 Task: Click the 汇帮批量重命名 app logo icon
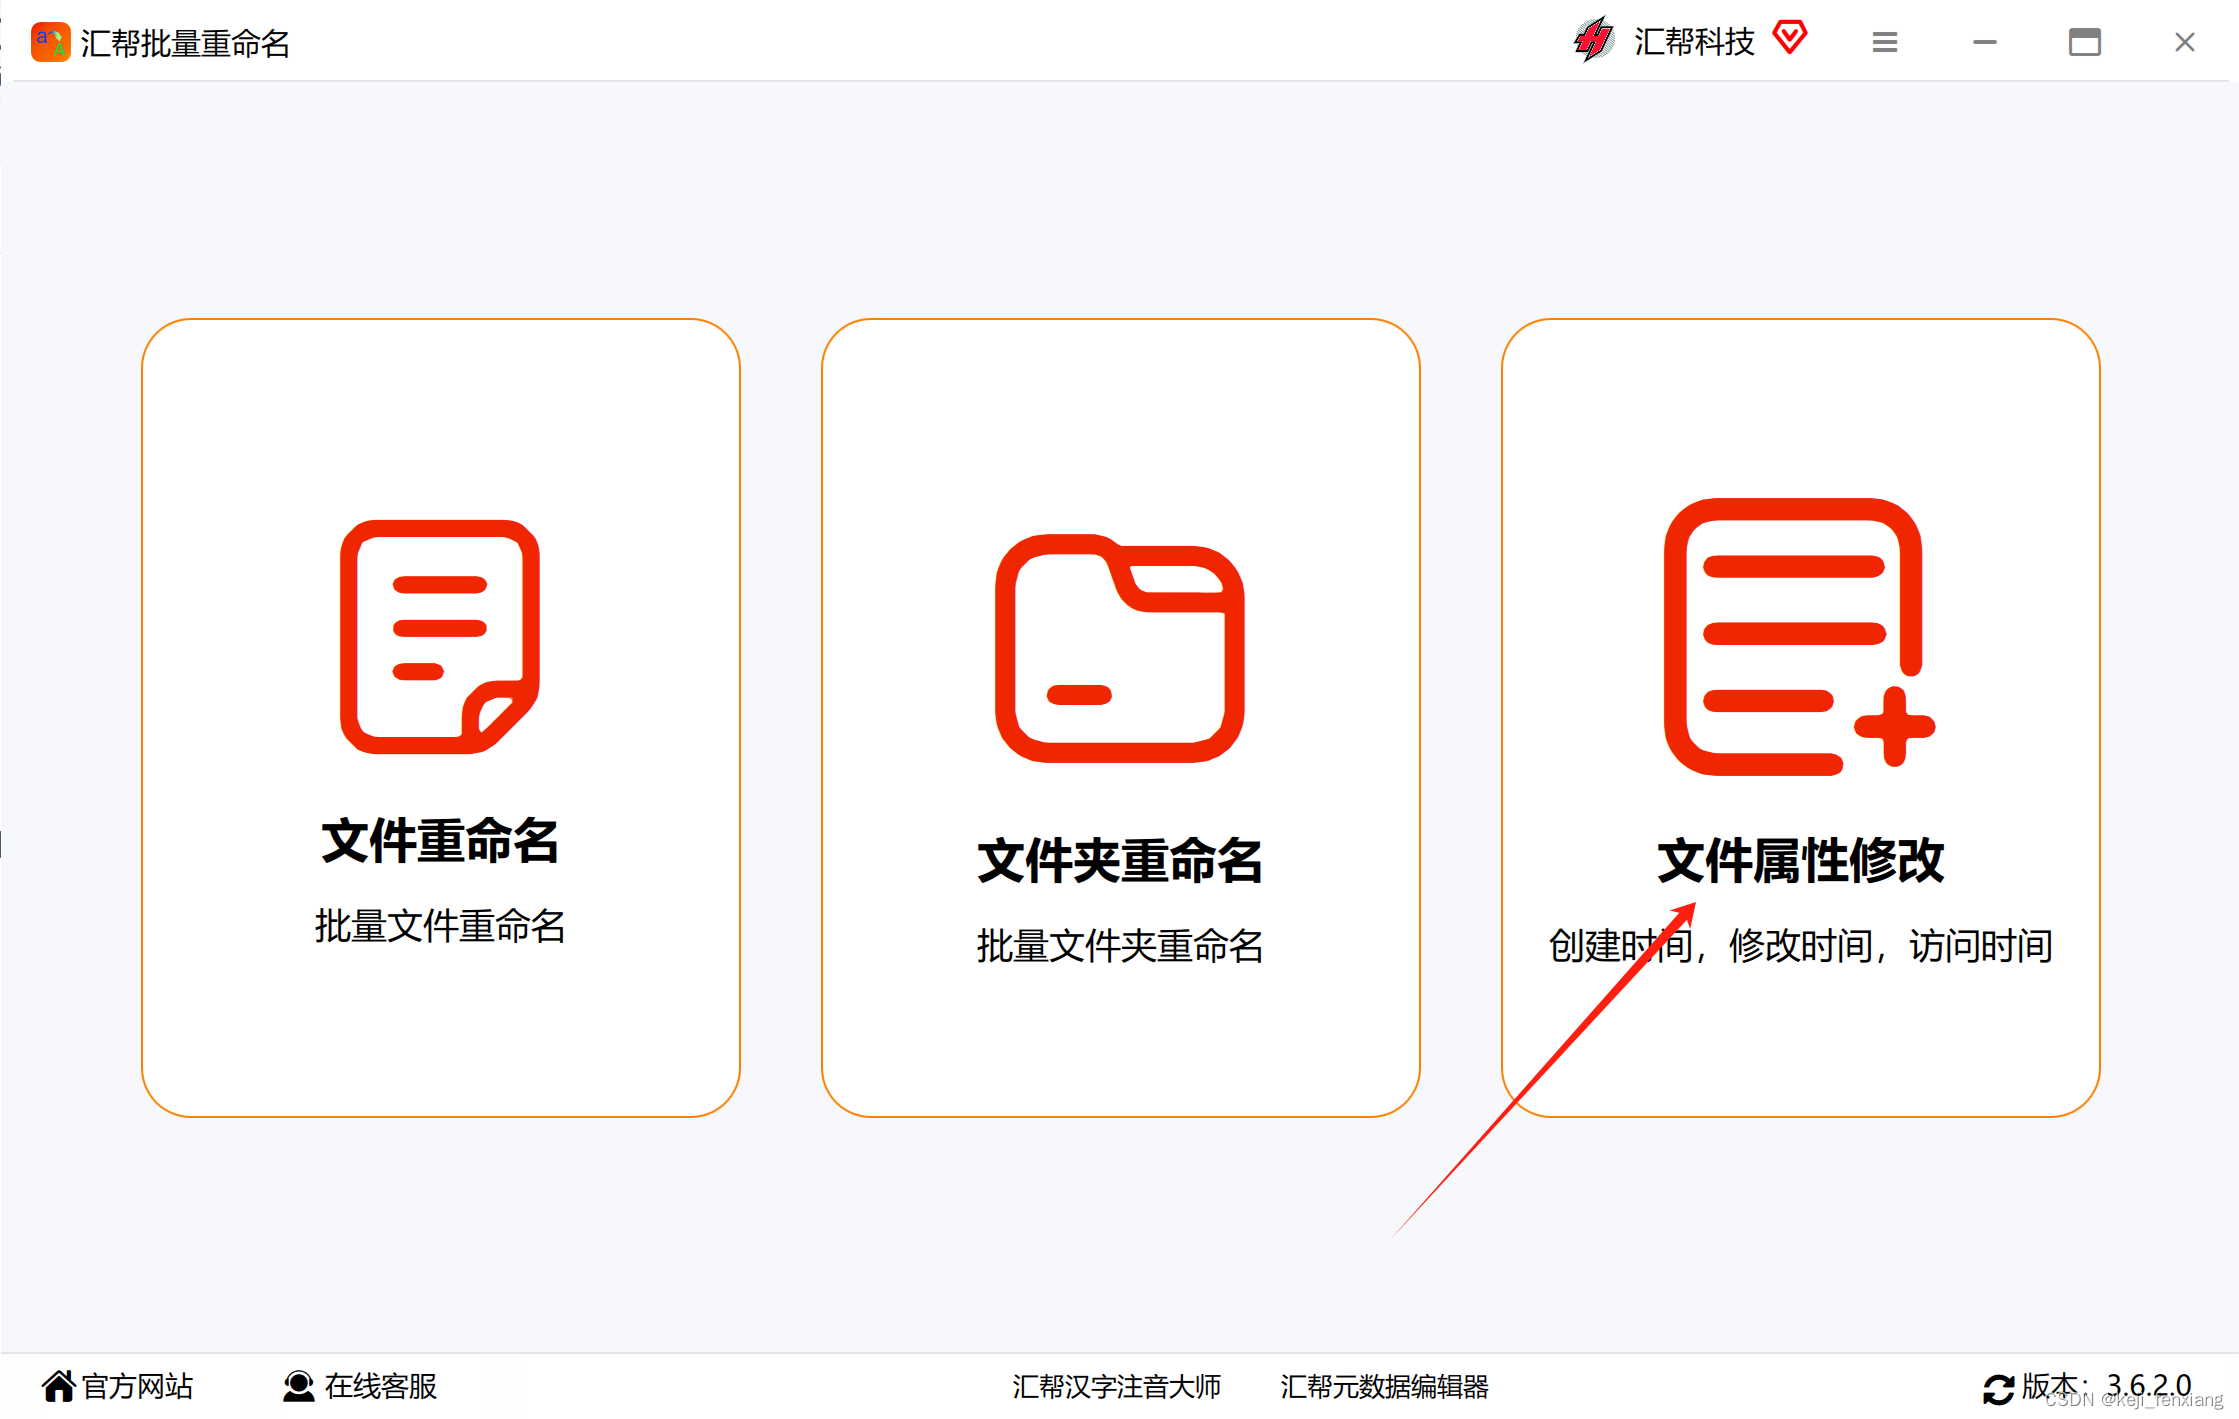(x=50, y=43)
